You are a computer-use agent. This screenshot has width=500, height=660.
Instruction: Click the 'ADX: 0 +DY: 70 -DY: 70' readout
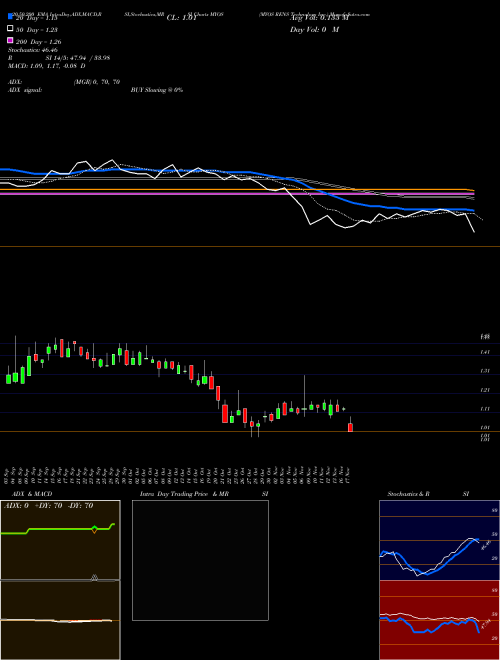[x=48, y=506]
